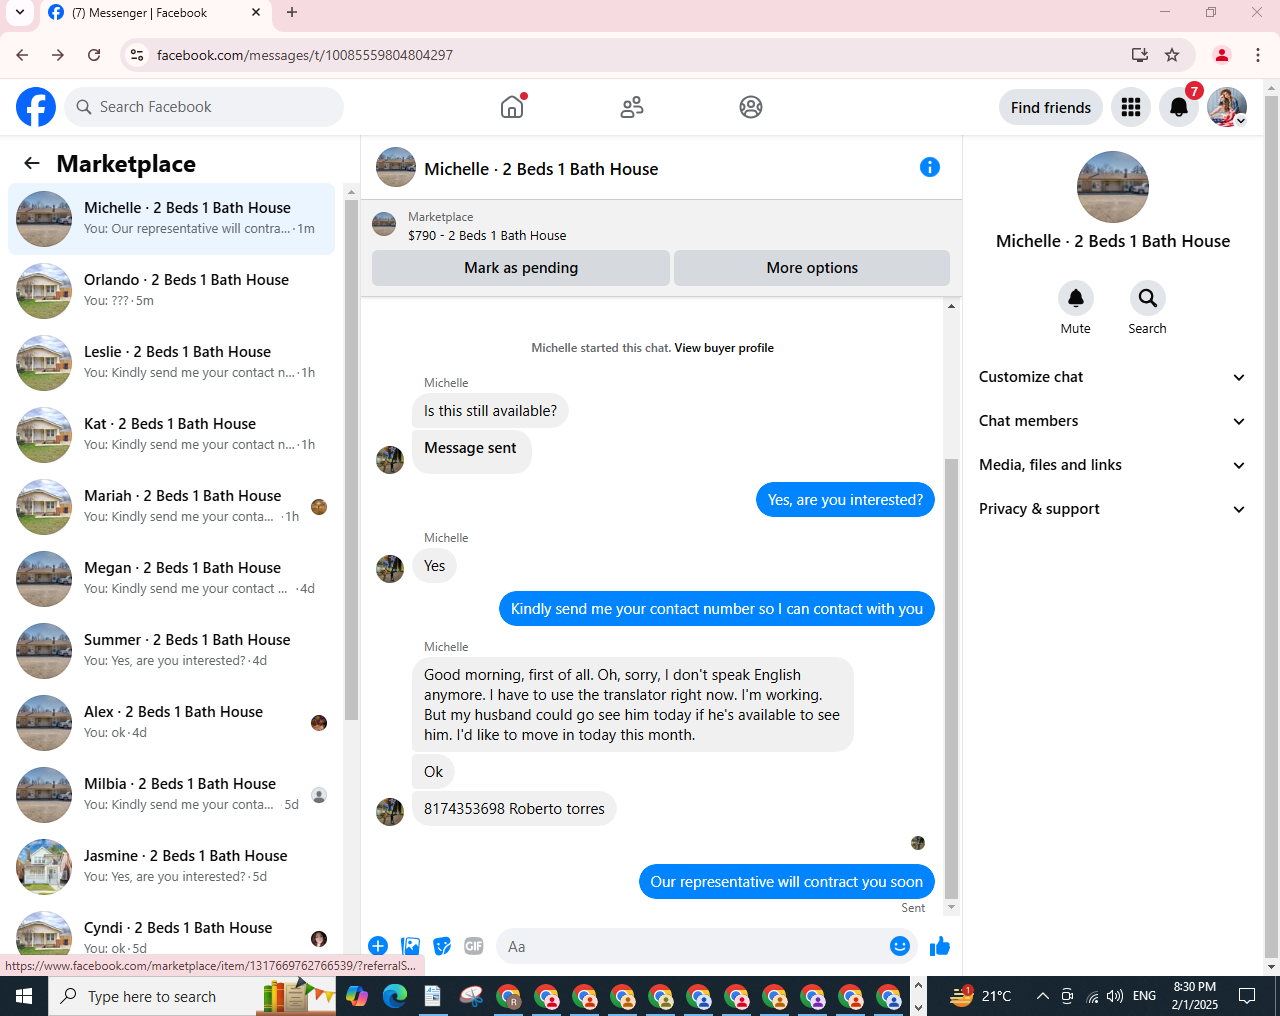Open Jasmine's conversation

tap(172, 867)
